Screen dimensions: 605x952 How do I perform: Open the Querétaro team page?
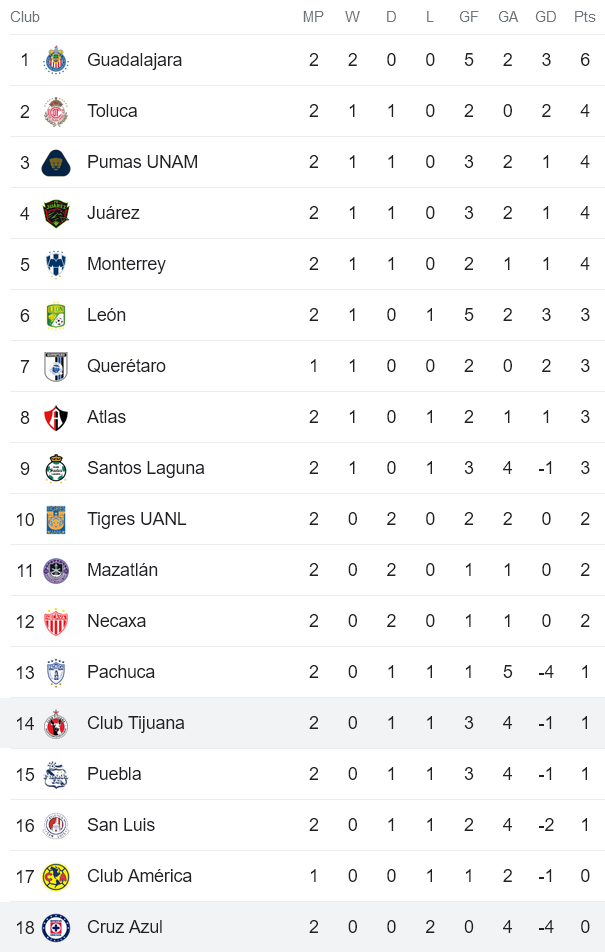[125, 366]
